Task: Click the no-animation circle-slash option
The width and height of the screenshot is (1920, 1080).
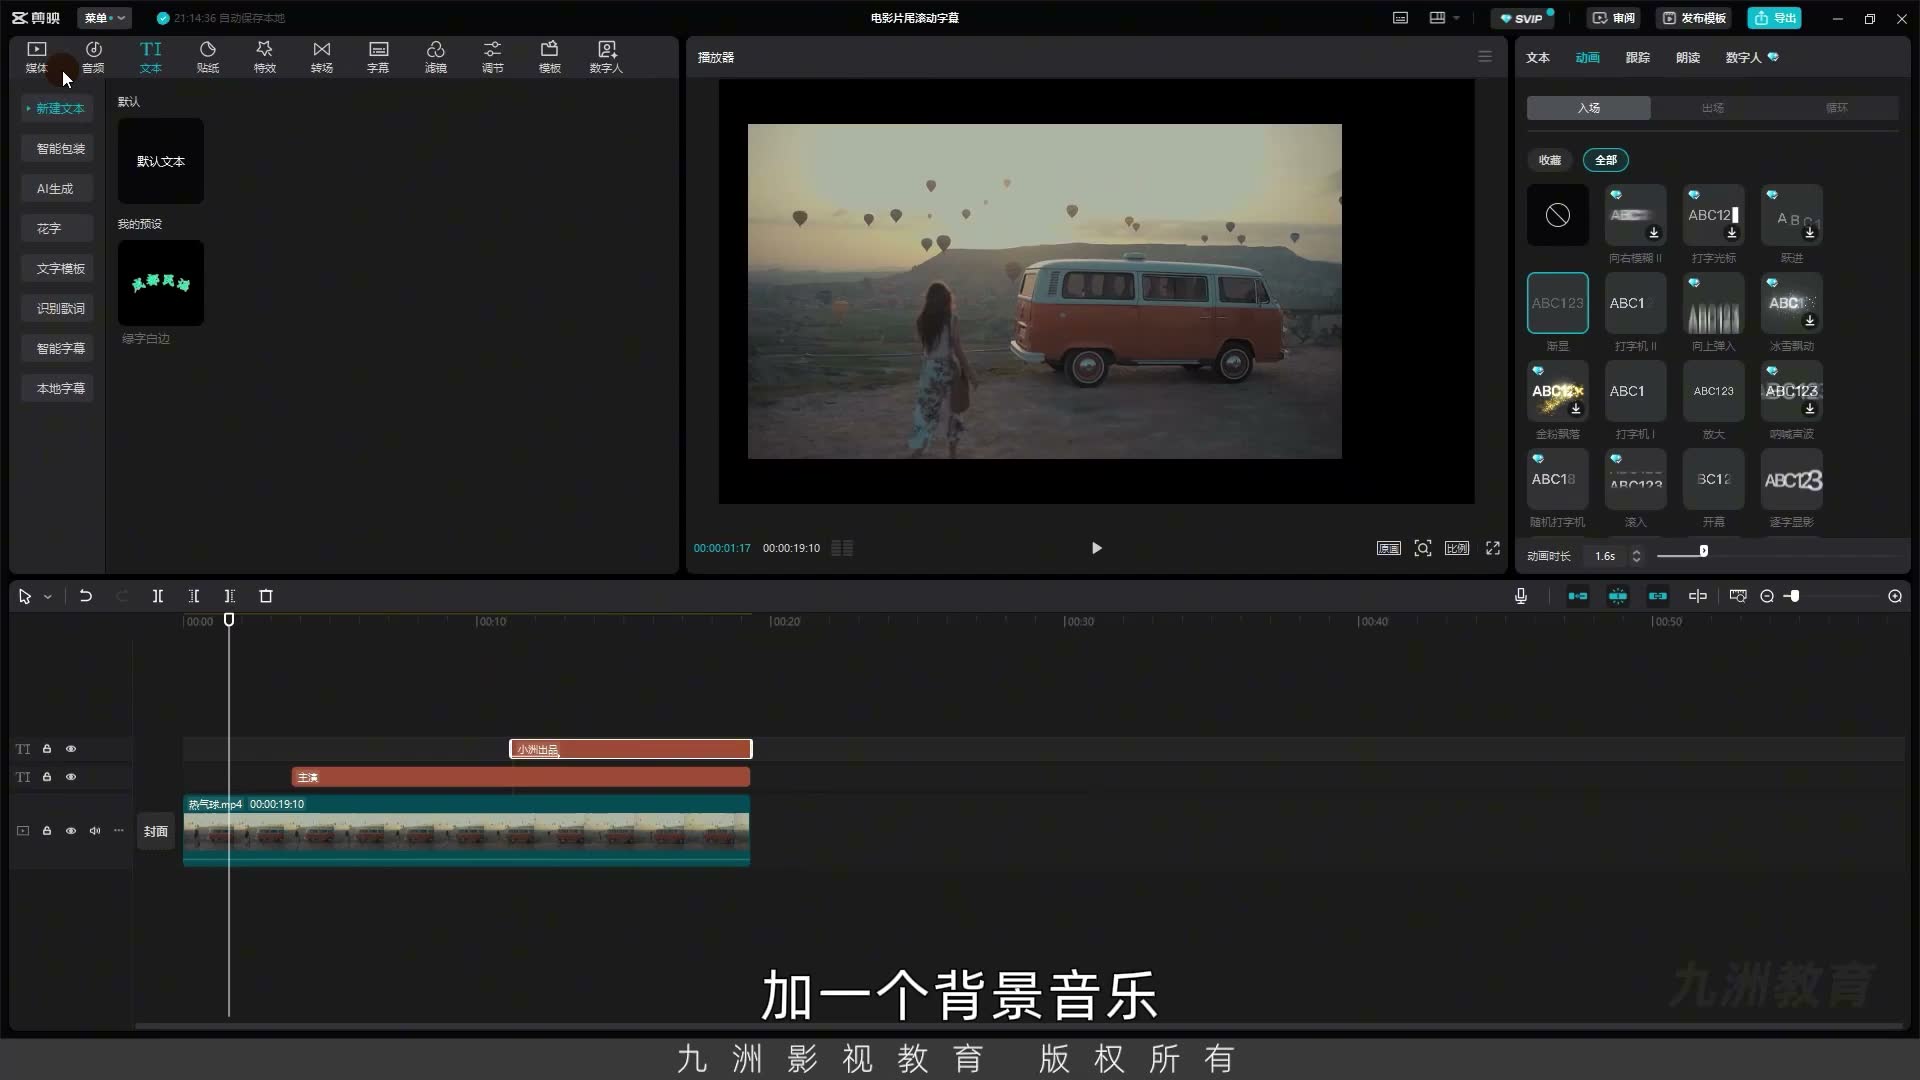Action: pyautogui.click(x=1558, y=215)
